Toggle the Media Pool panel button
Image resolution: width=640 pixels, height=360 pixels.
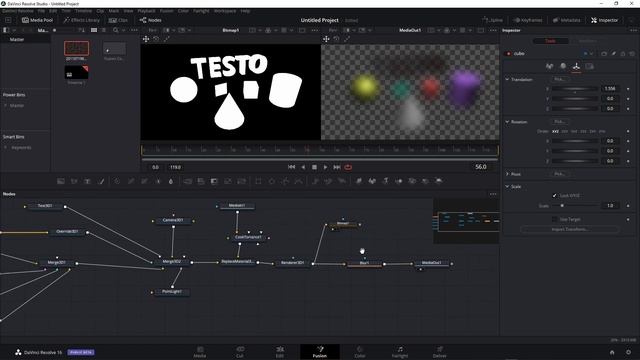coord(37,20)
